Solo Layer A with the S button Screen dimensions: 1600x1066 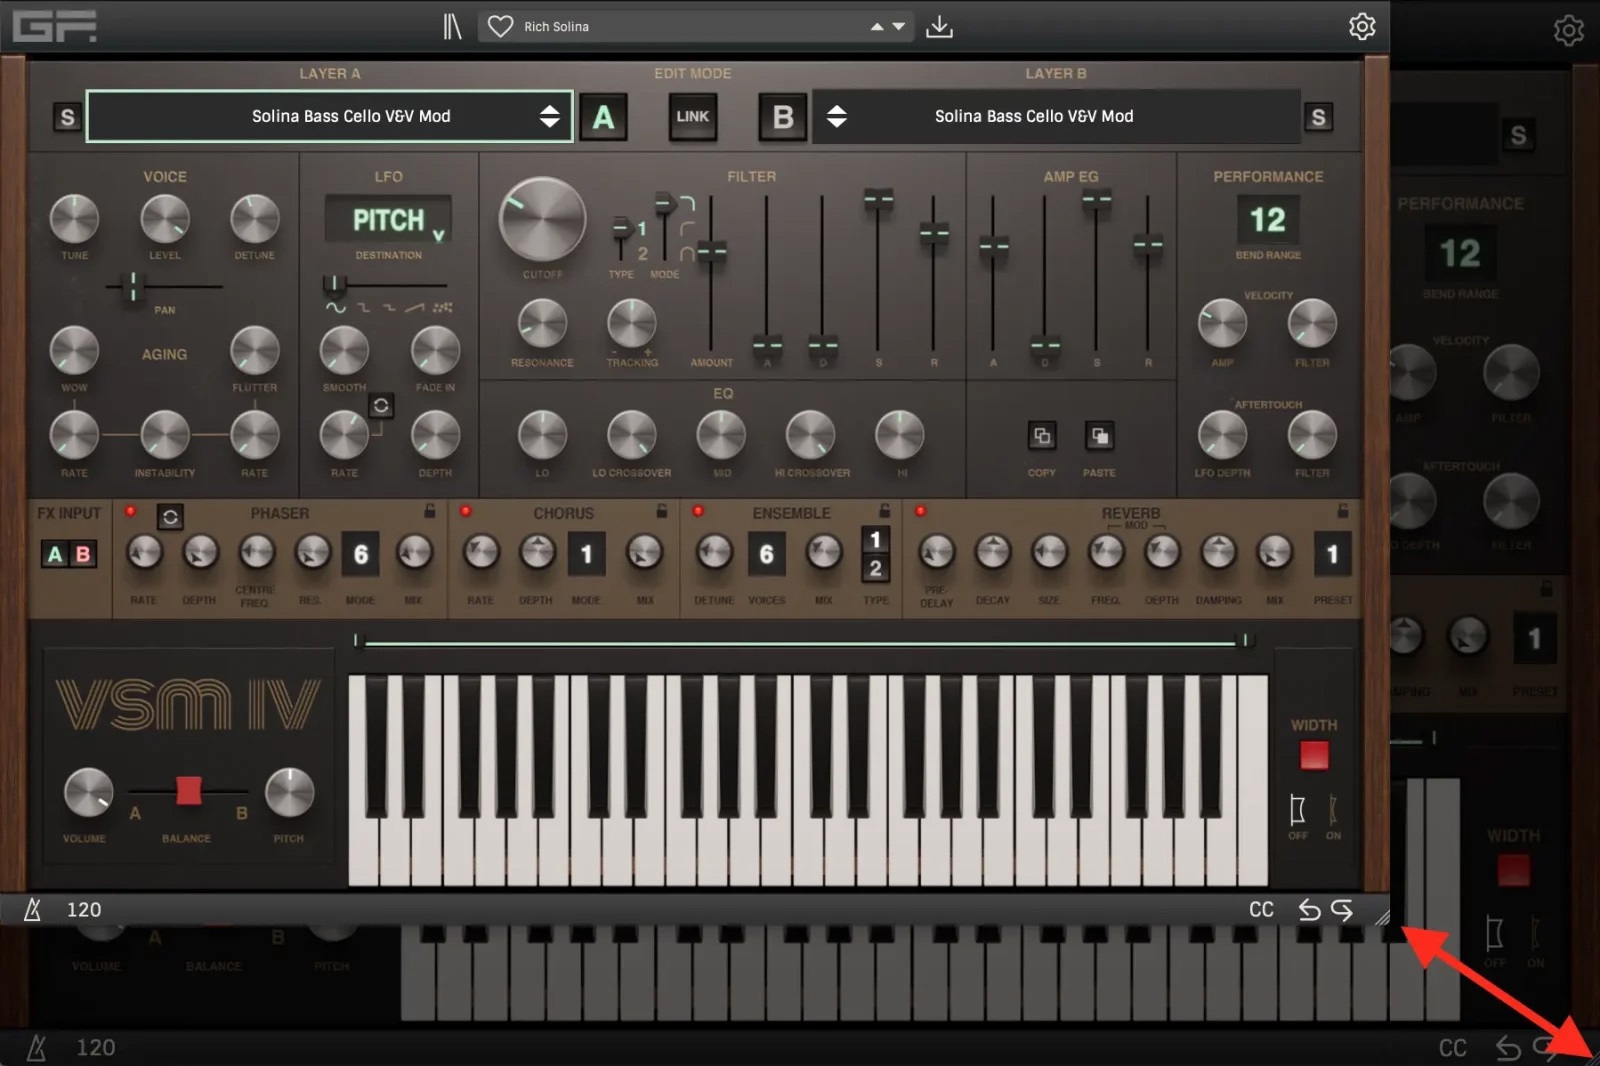click(x=67, y=117)
